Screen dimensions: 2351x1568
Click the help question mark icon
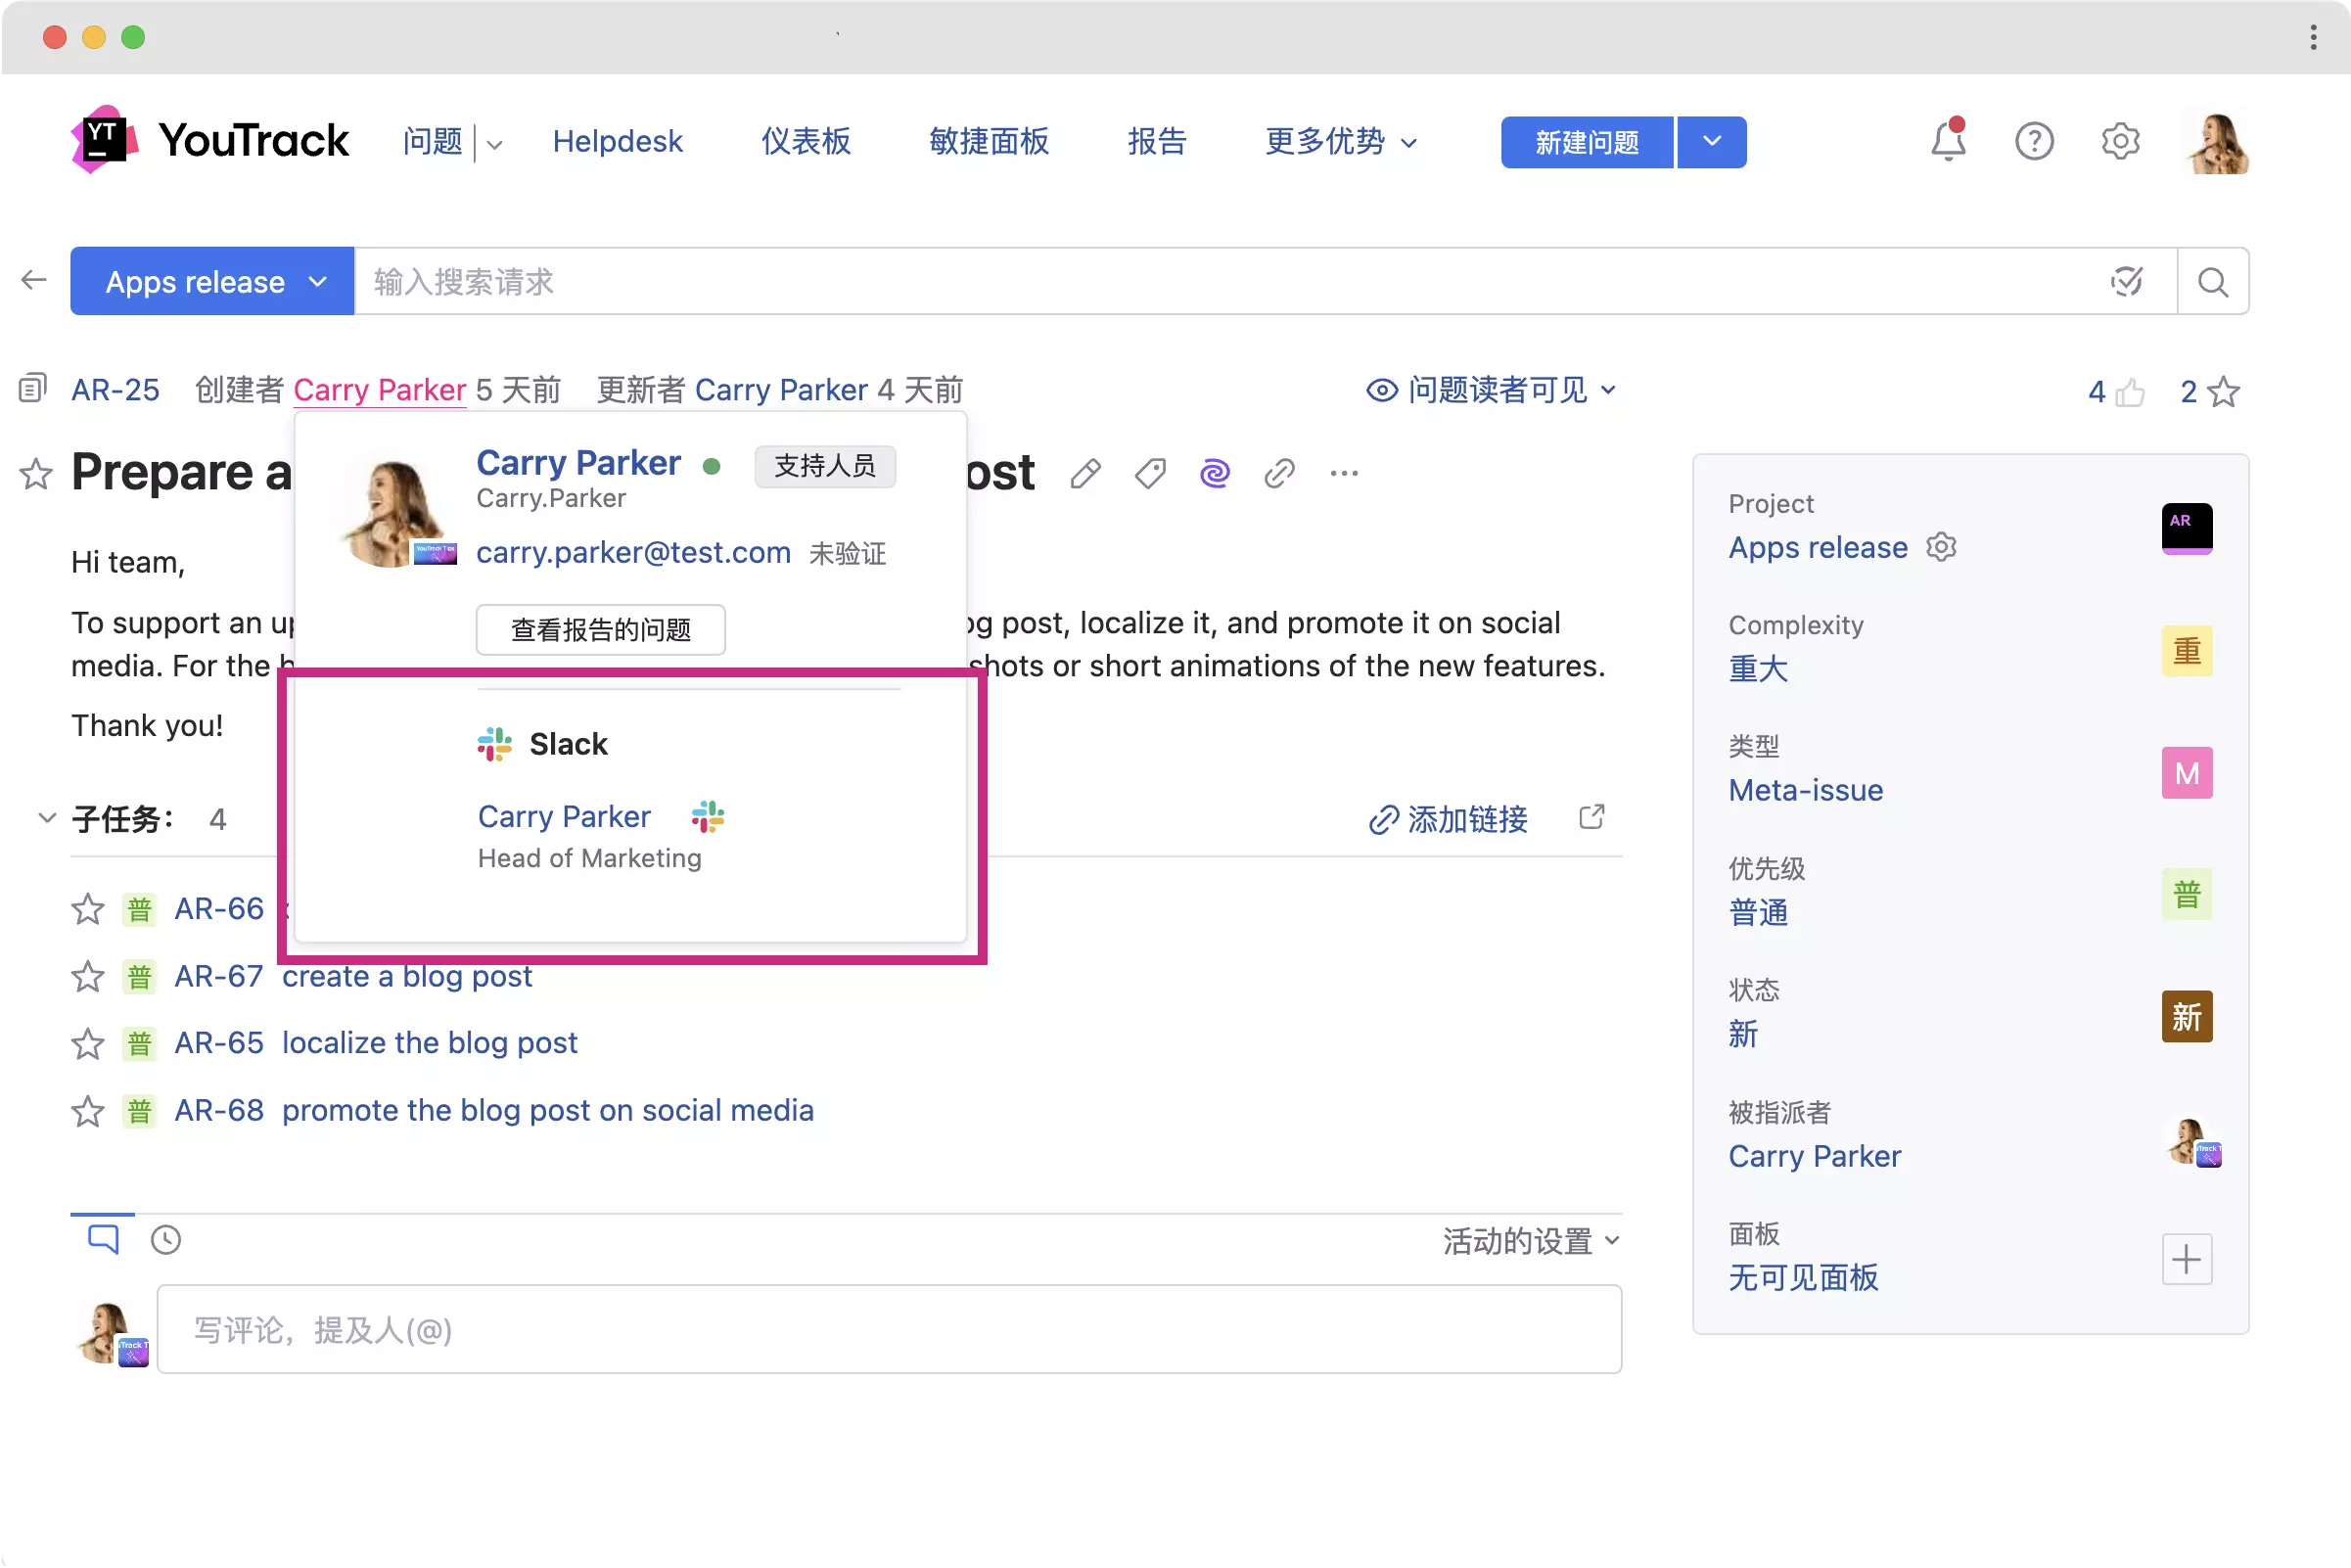click(2033, 141)
